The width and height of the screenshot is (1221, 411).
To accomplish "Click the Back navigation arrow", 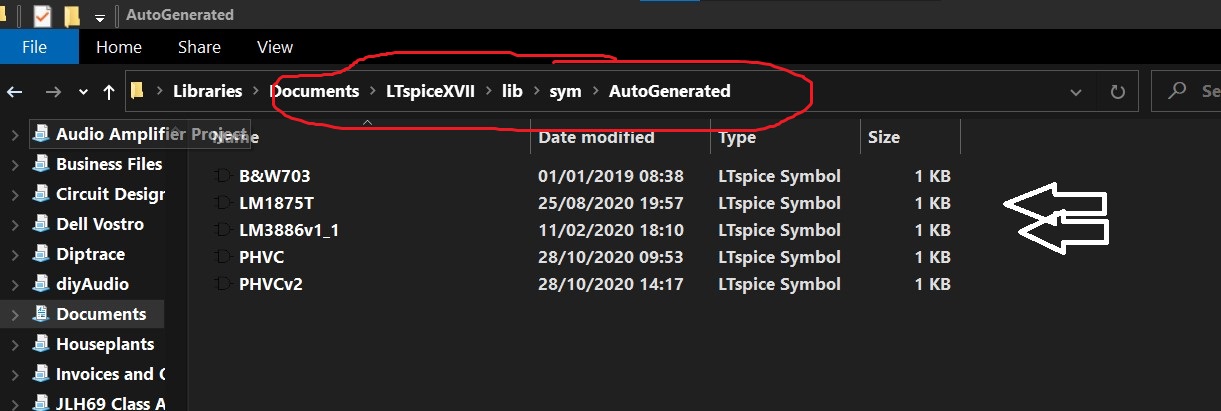I will (15, 92).
